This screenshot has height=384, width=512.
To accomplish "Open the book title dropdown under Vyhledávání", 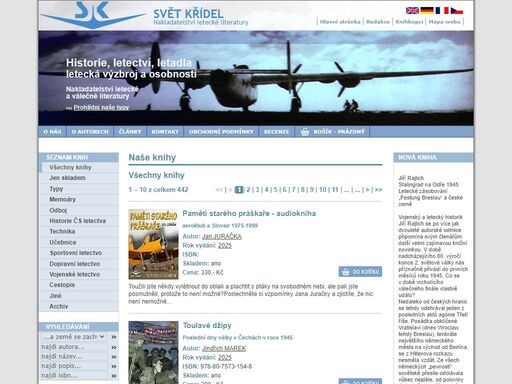I will click(74, 337).
